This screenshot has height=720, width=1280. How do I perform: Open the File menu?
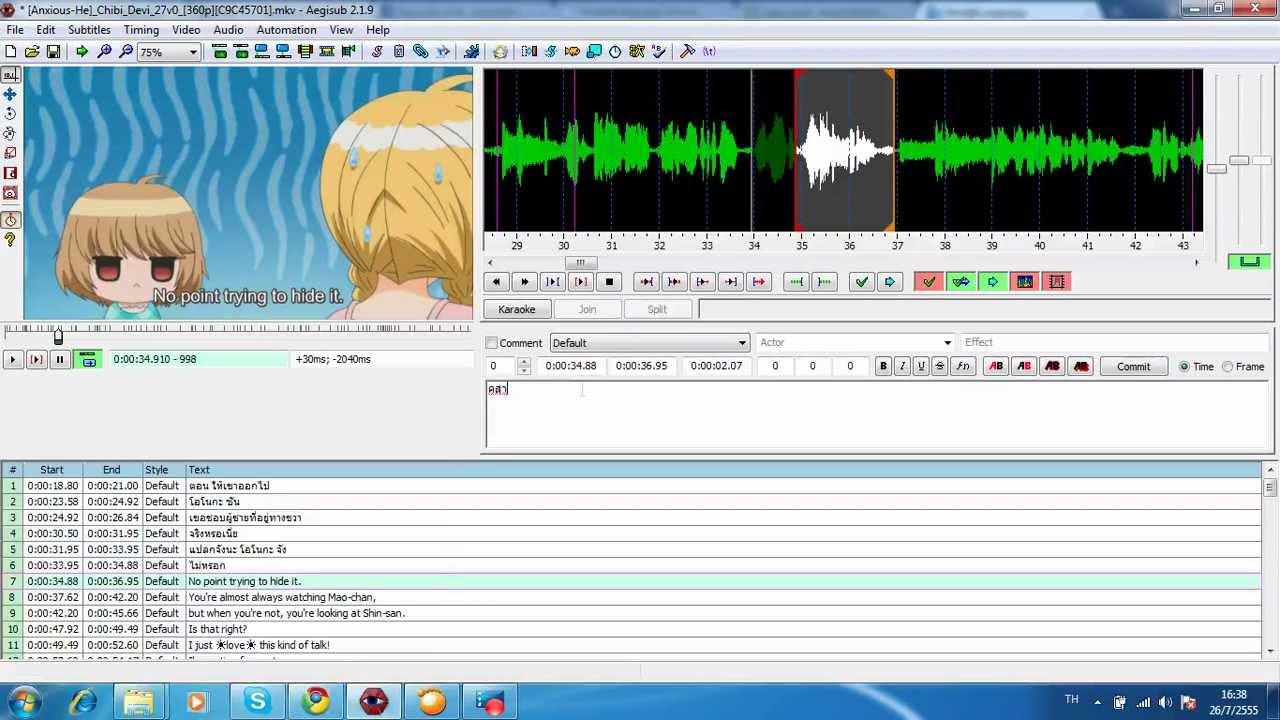point(15,30)
